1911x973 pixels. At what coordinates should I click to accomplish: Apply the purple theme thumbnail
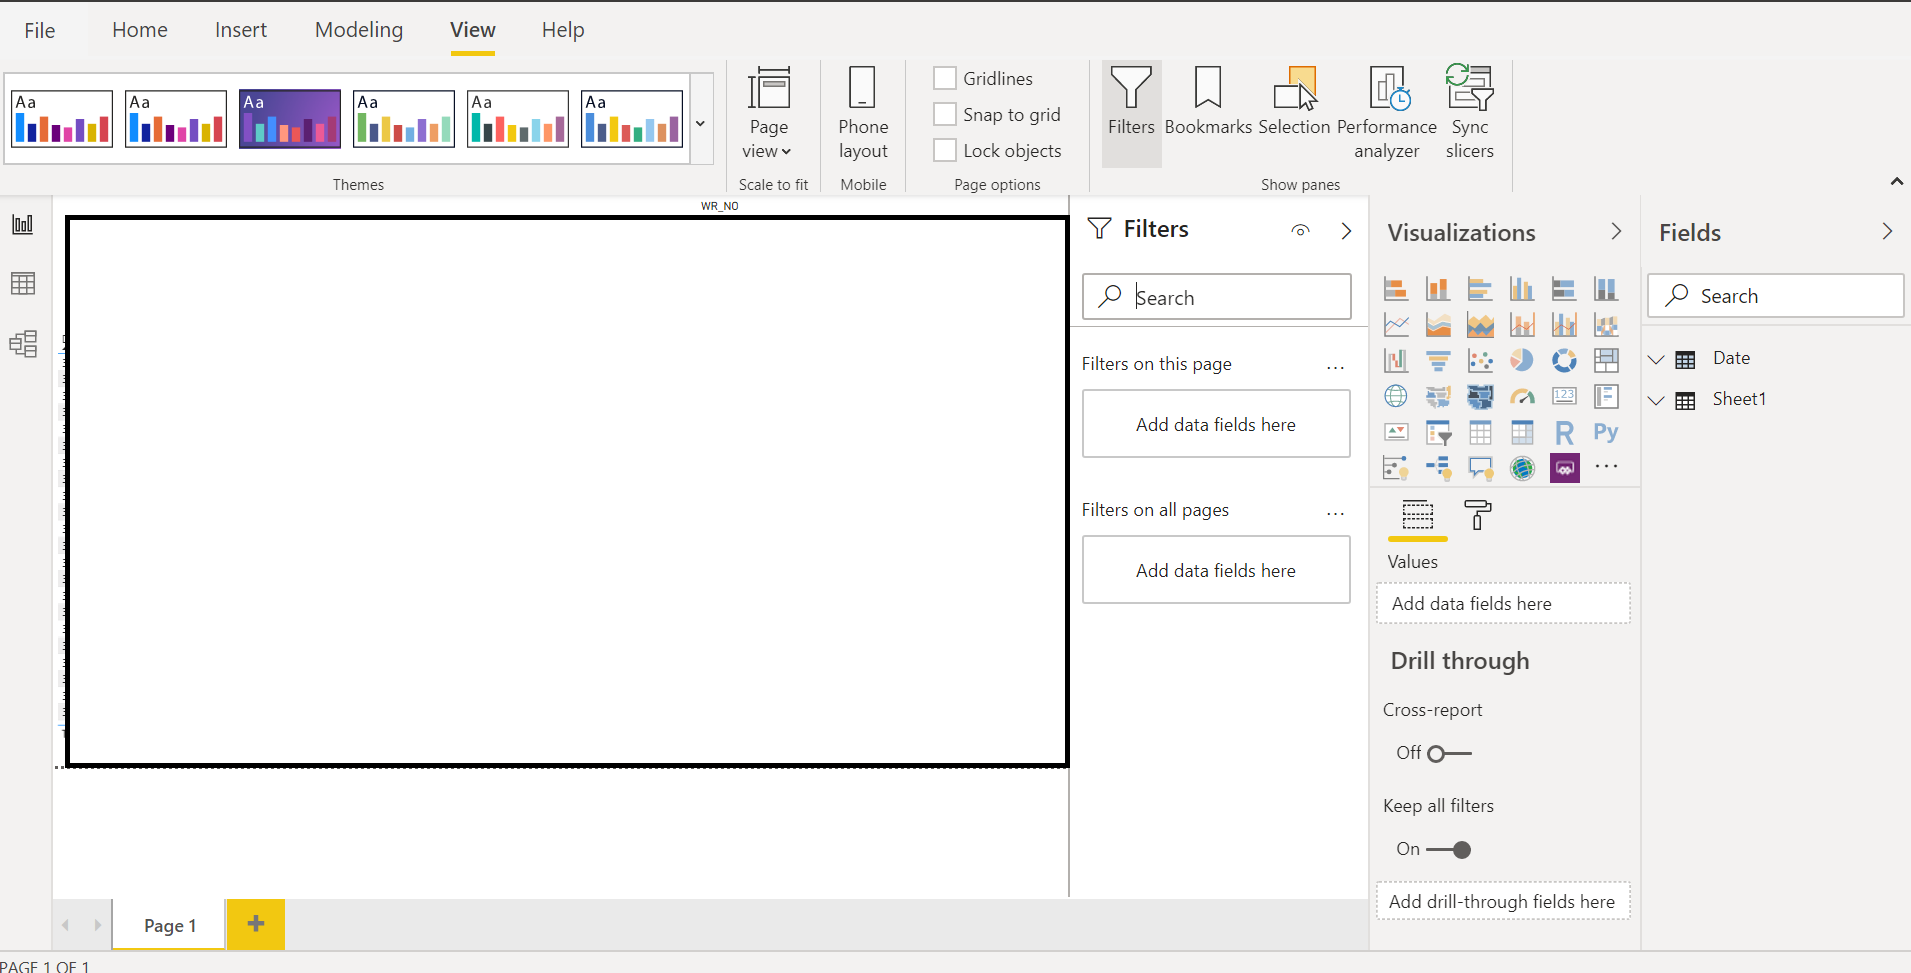click(290, 119)
